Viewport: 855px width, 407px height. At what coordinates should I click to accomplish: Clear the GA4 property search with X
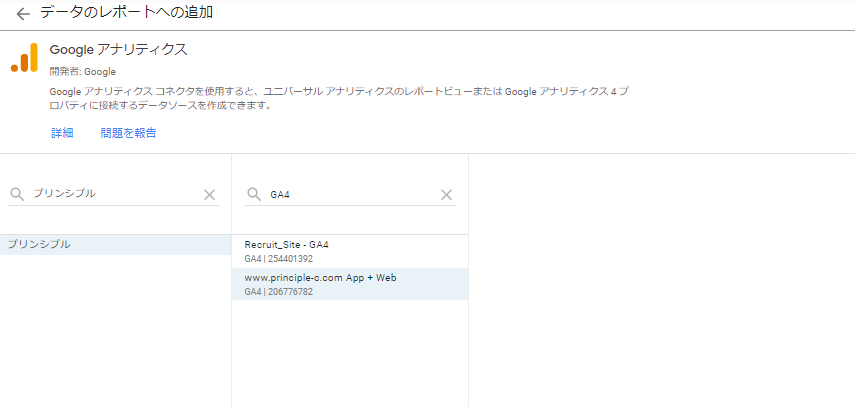[446, 195]
